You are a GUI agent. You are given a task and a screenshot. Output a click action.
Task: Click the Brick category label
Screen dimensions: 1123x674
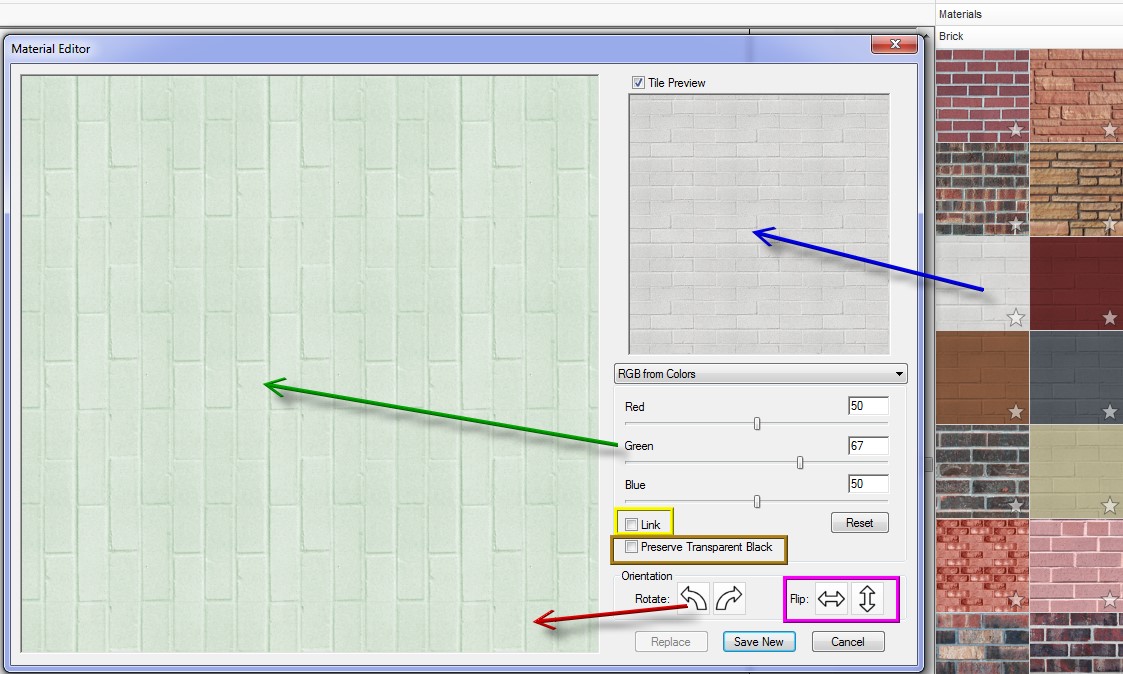coord(951,36)
